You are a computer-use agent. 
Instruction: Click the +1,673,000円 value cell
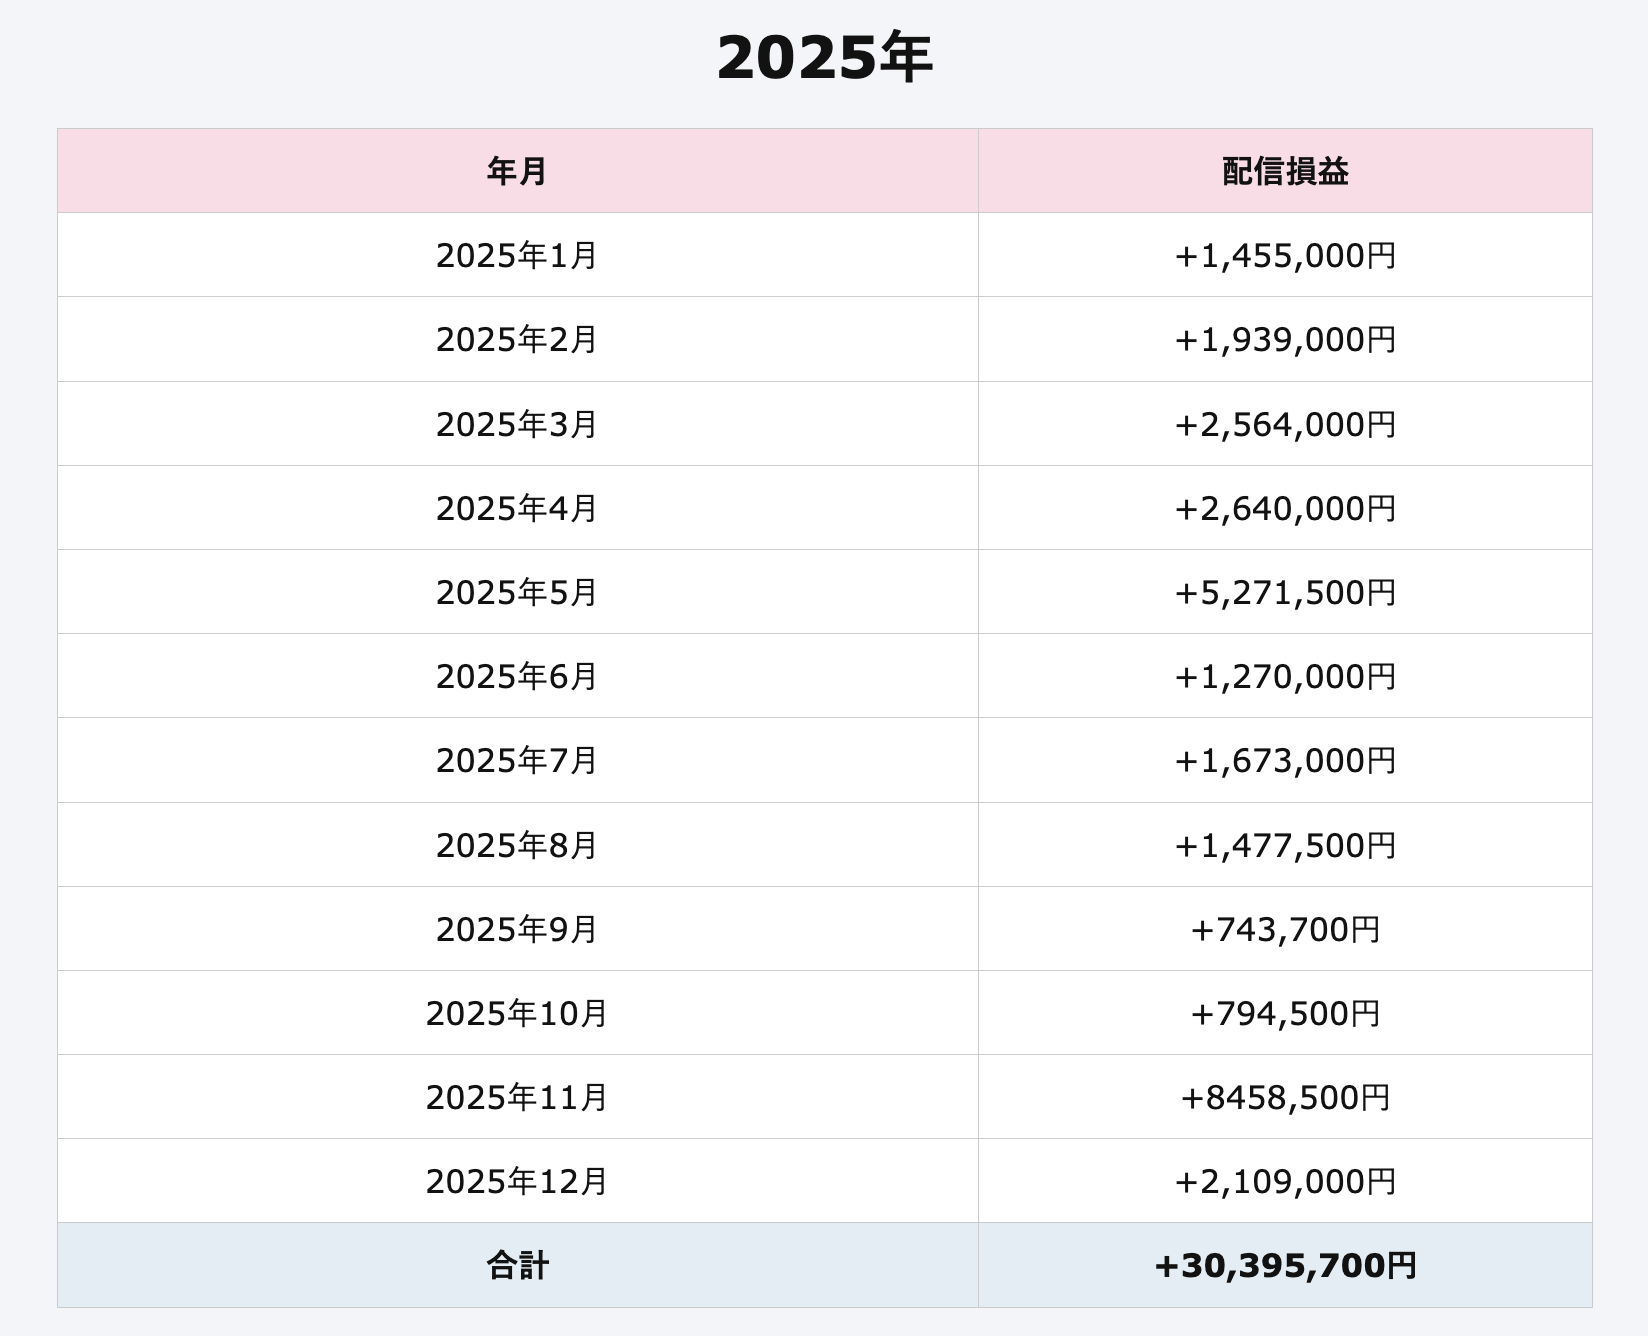coord(1285,760)
